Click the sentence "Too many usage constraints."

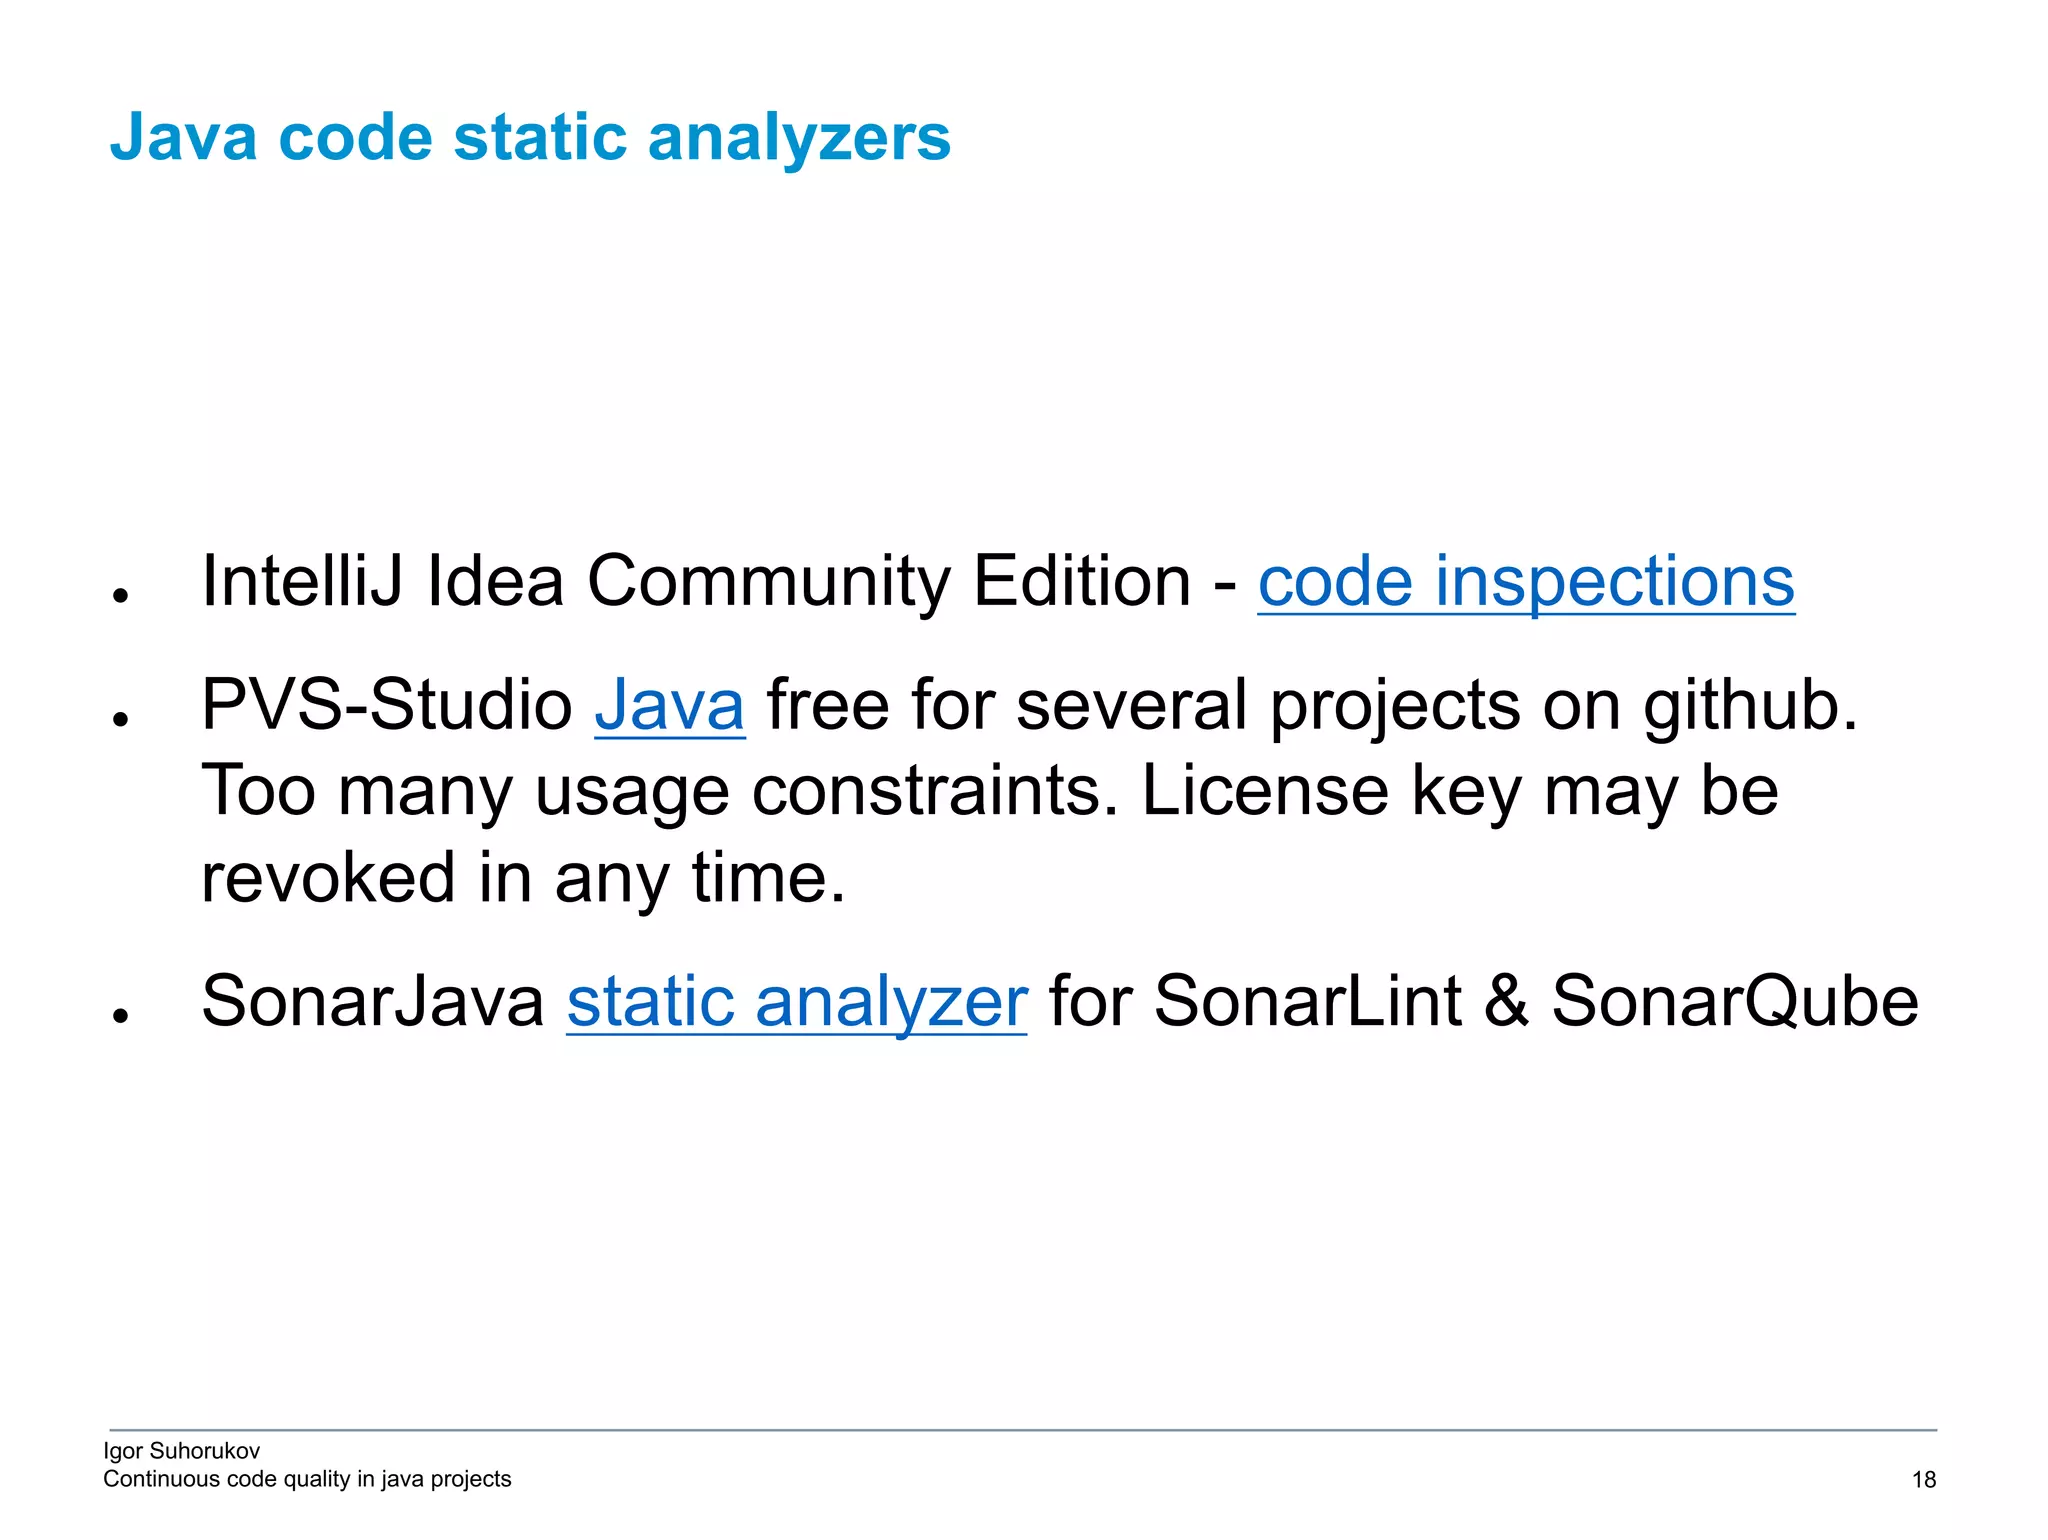[x=659, y=792]
